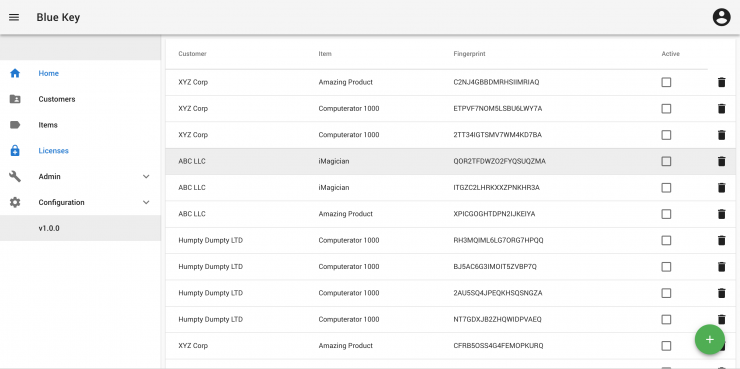Toggle Active checkbox in highlighted QOR2TF… row
The height and width of the screenshot is (369, 740).
666,161
